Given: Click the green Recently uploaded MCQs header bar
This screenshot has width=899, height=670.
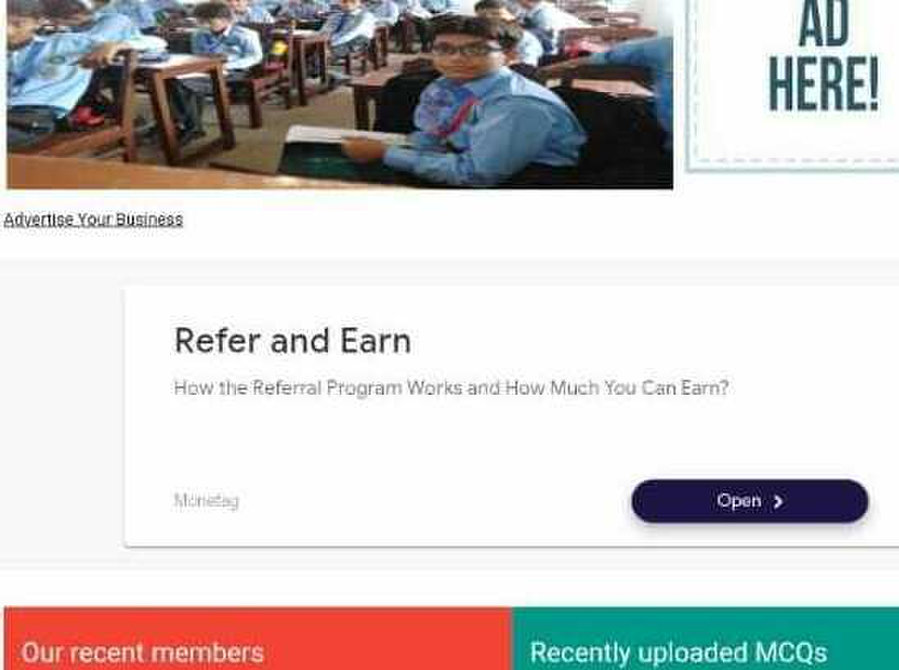Looking at the screenshot, I should tap(705, 638).
